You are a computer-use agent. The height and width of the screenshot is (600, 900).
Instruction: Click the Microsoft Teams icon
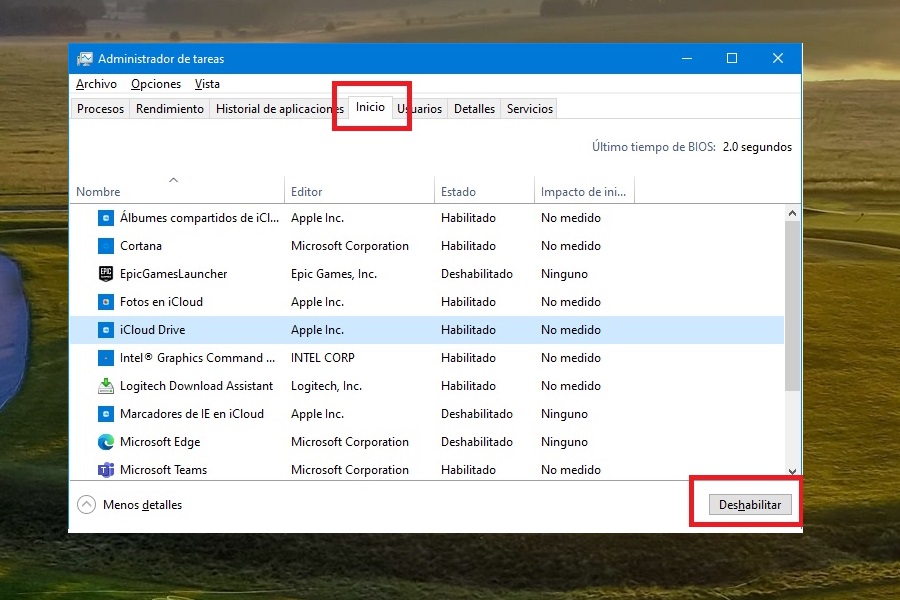(x=106, y=469)
